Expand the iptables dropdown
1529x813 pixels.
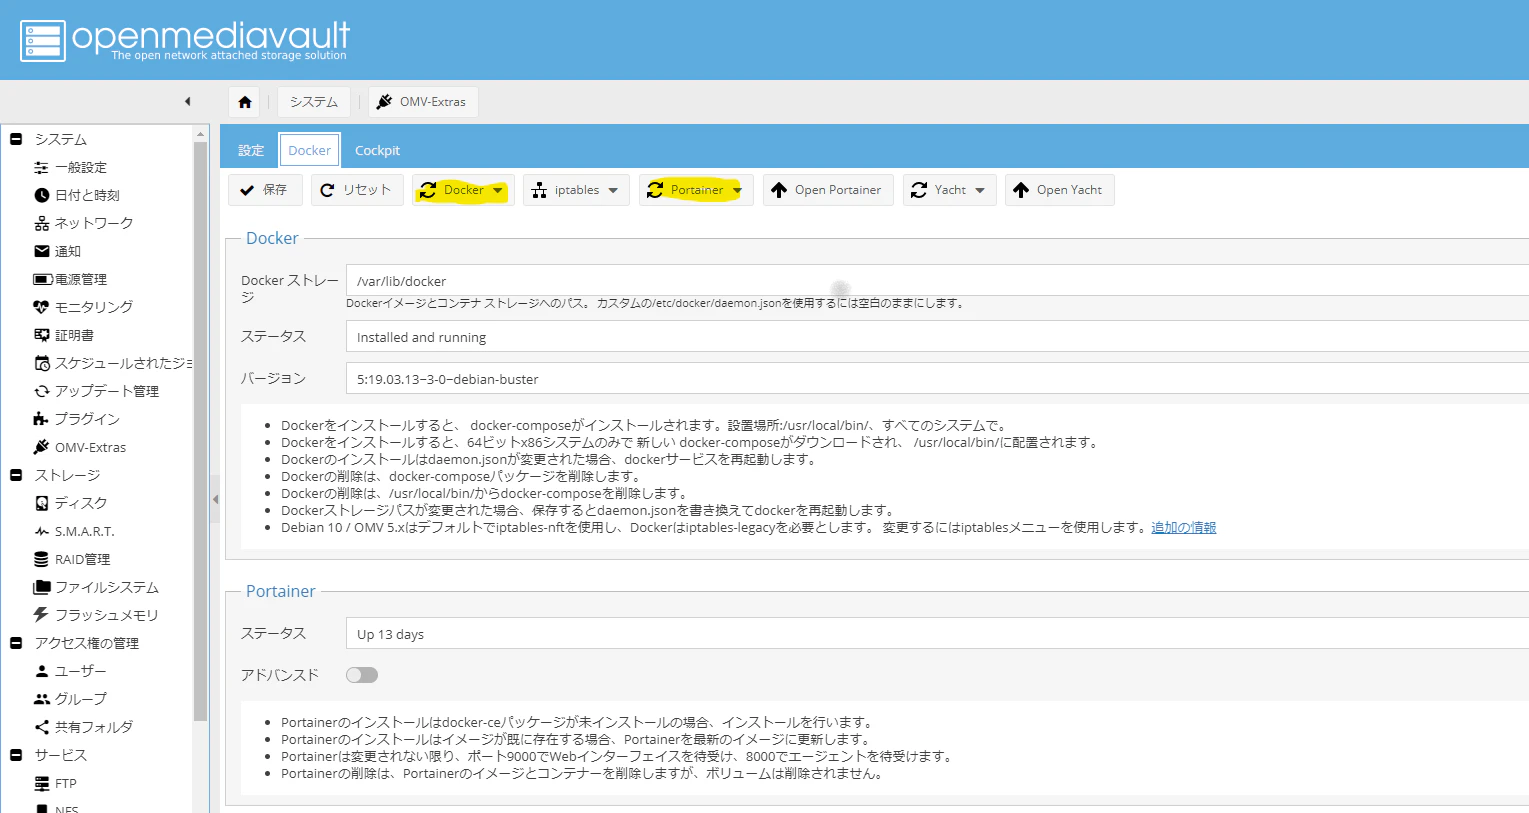point(576,190)
